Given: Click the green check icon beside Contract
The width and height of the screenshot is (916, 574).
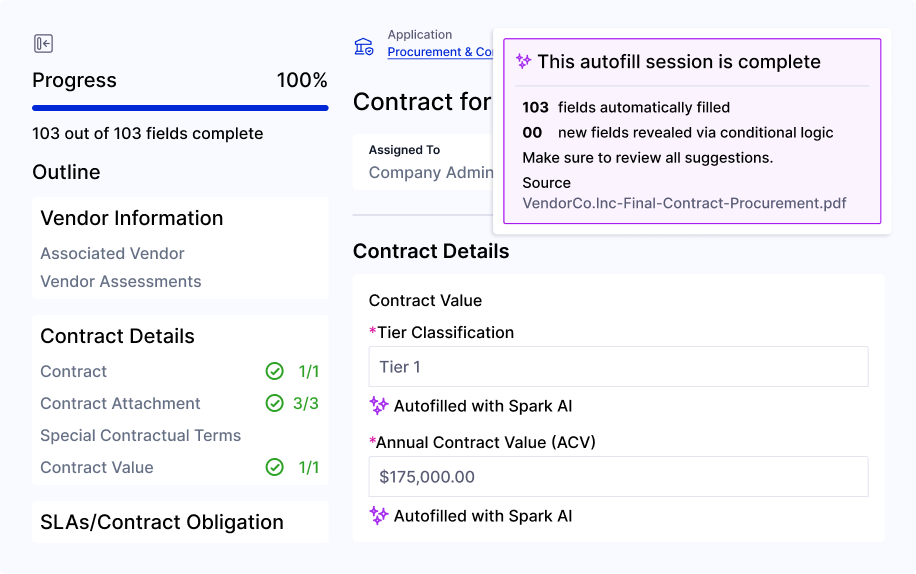Looking at the screenshot, I should (275, 371).
